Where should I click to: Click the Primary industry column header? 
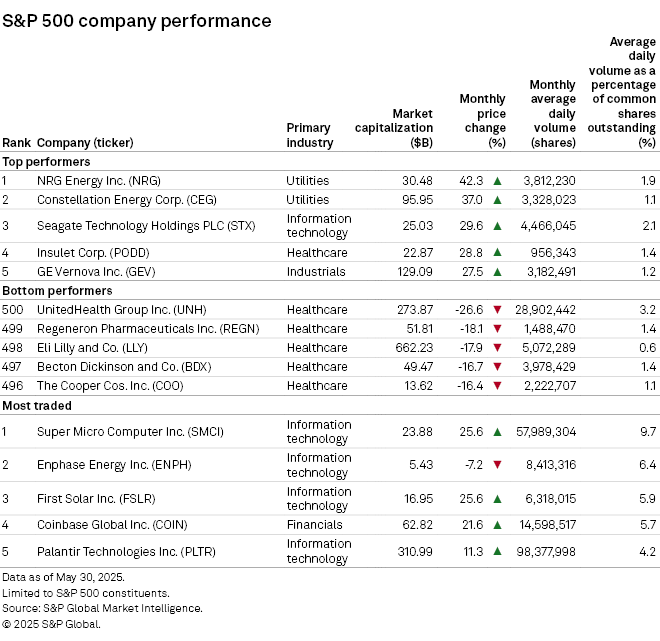[x=310, y=135]
